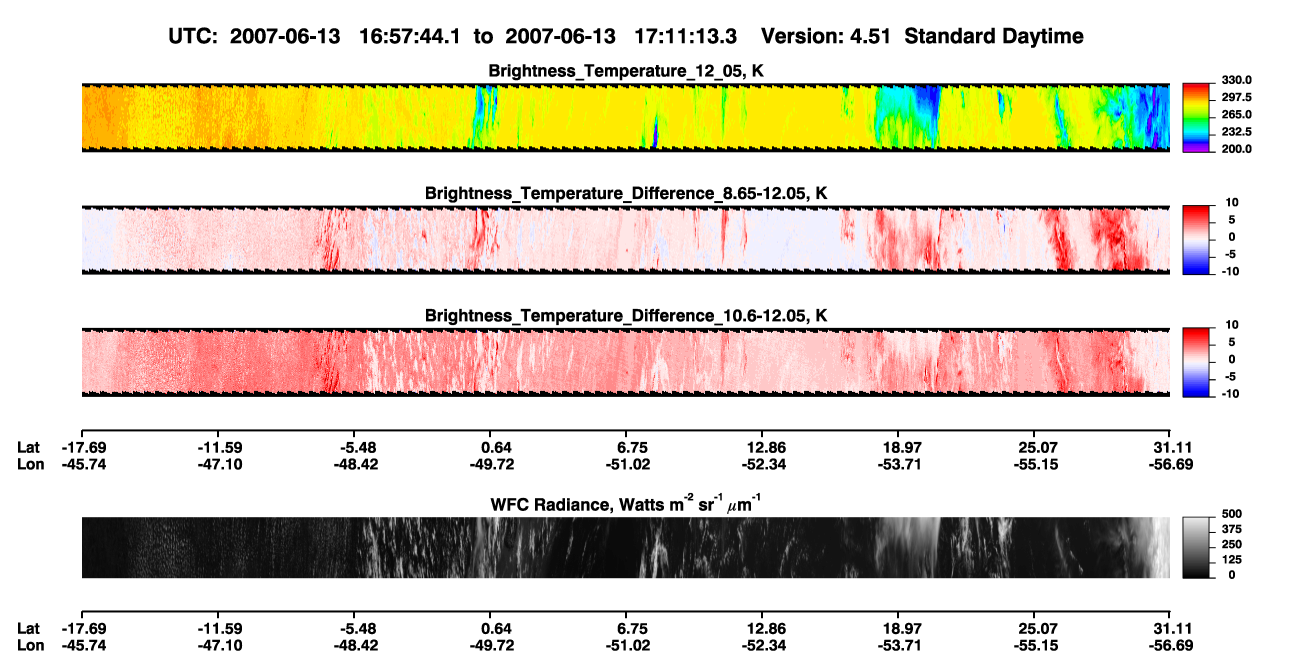The image size is (1300, 667).
Task: Click the -10 tick of 10.6-12.05 color bar
Action: pyautogui.click(x=1229, y=394)
